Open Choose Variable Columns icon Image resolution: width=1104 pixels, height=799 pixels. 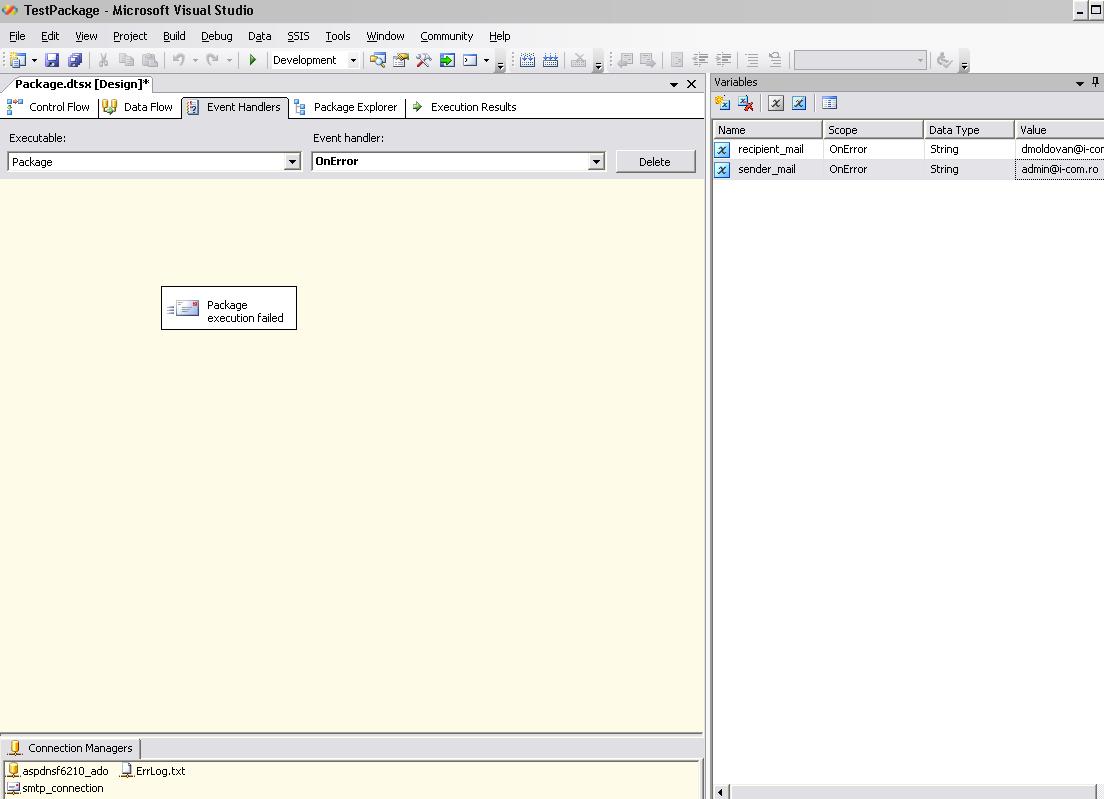[x=829, y=103]
